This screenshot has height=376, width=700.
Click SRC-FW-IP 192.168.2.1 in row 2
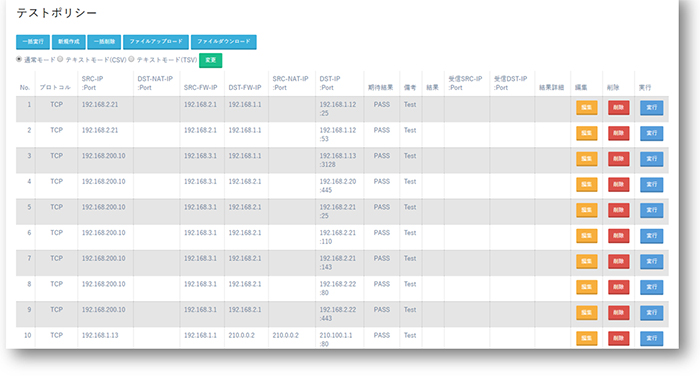tap(200, 130)
